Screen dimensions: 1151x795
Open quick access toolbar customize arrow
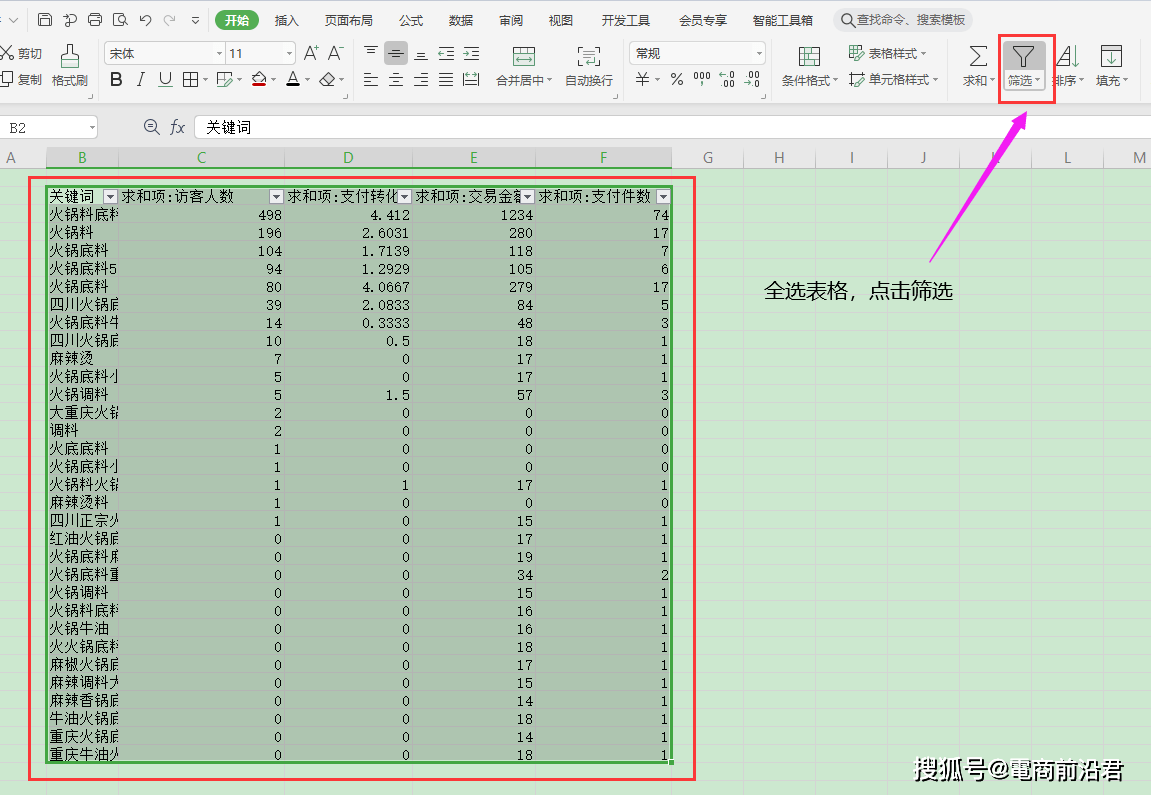pos(195,21)
